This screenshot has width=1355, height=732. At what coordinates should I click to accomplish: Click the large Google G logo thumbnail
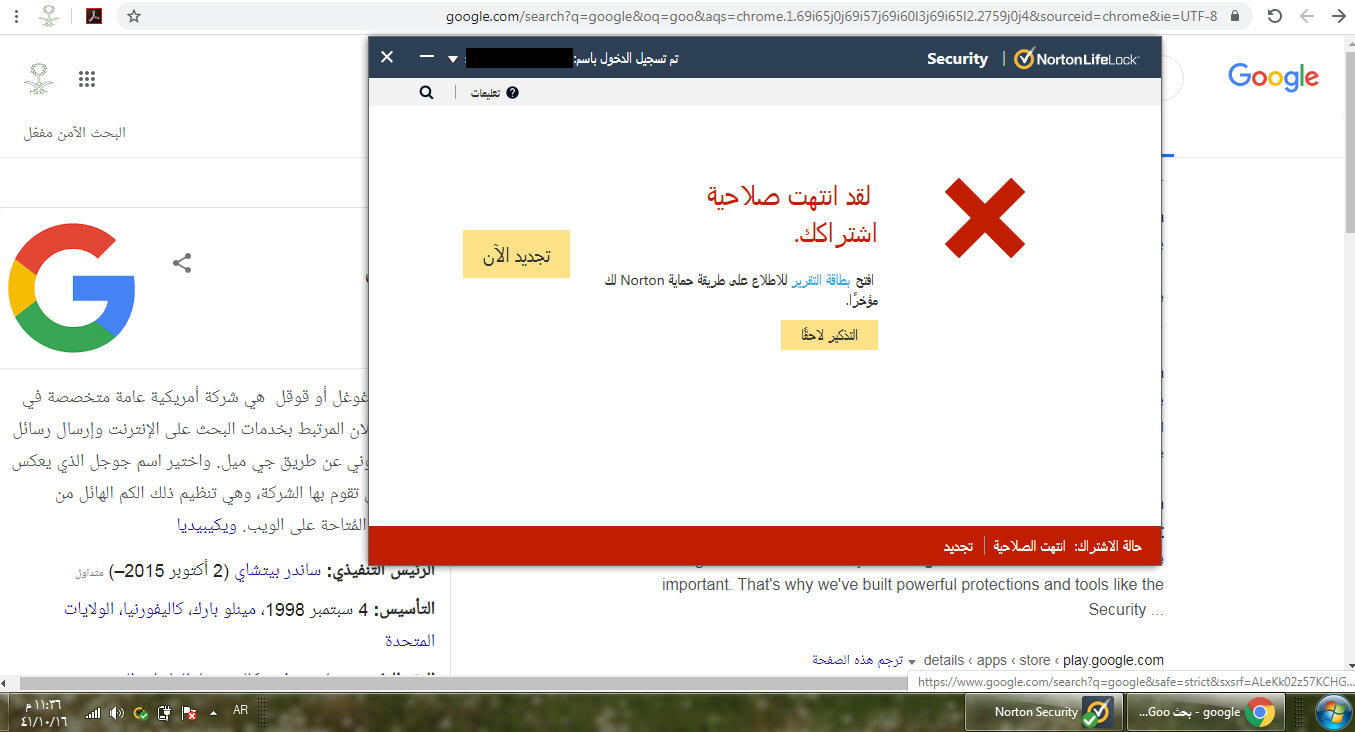pos(71,289)
